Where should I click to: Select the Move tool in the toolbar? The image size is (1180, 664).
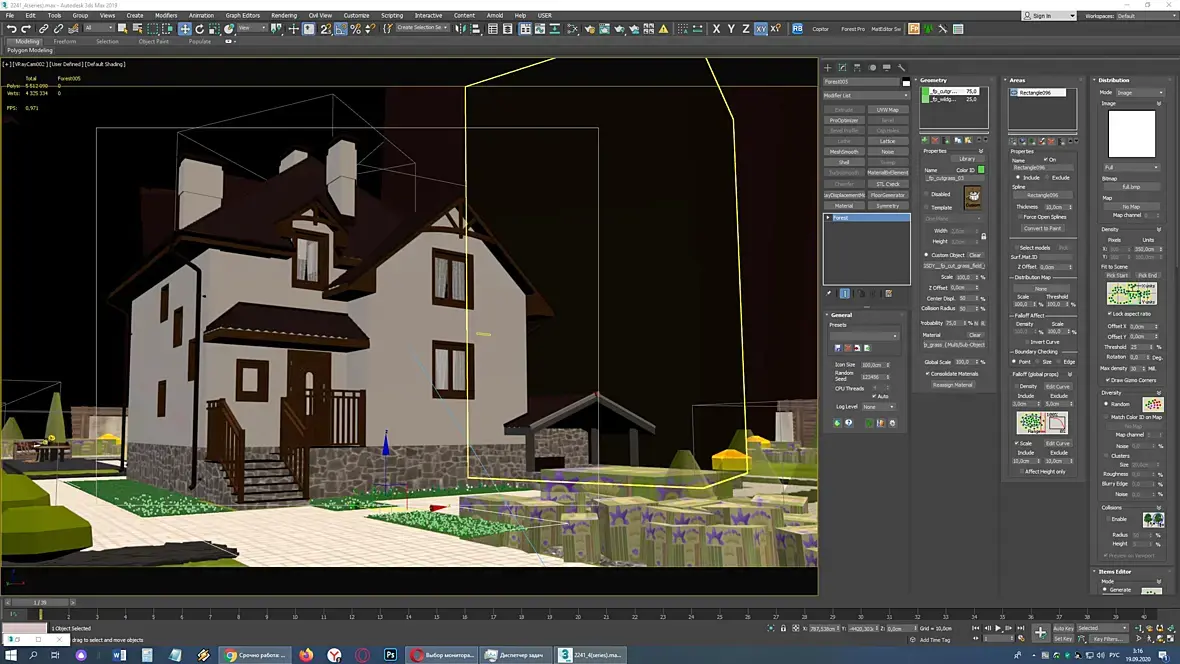click(185, 29)
